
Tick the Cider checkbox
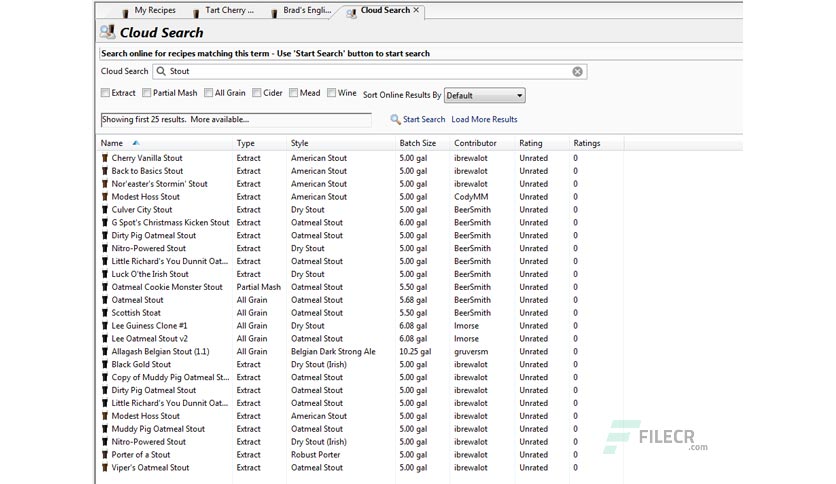(x=257, y=93)
